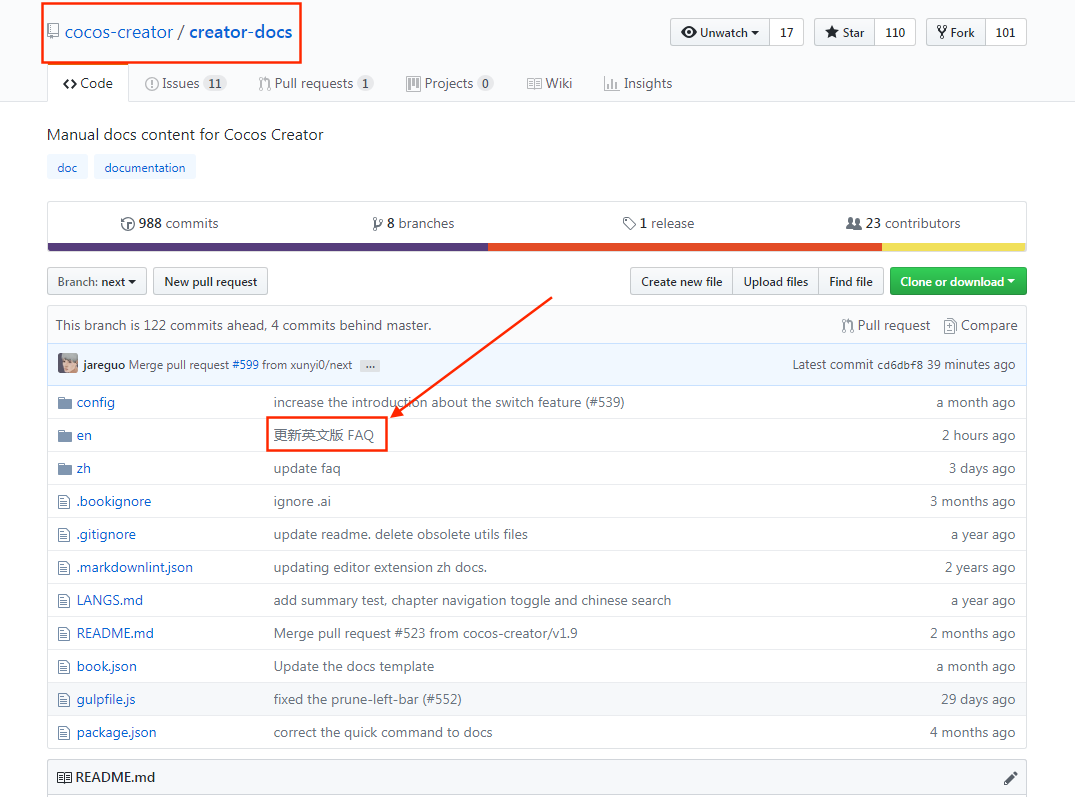Click Upload files button

point(775,282)
